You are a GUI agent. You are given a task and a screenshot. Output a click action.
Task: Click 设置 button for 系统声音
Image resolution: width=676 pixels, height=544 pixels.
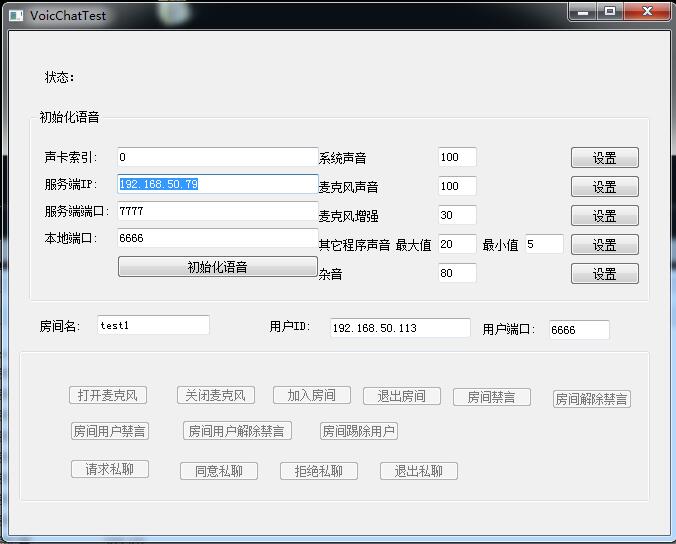pos(604,158)
